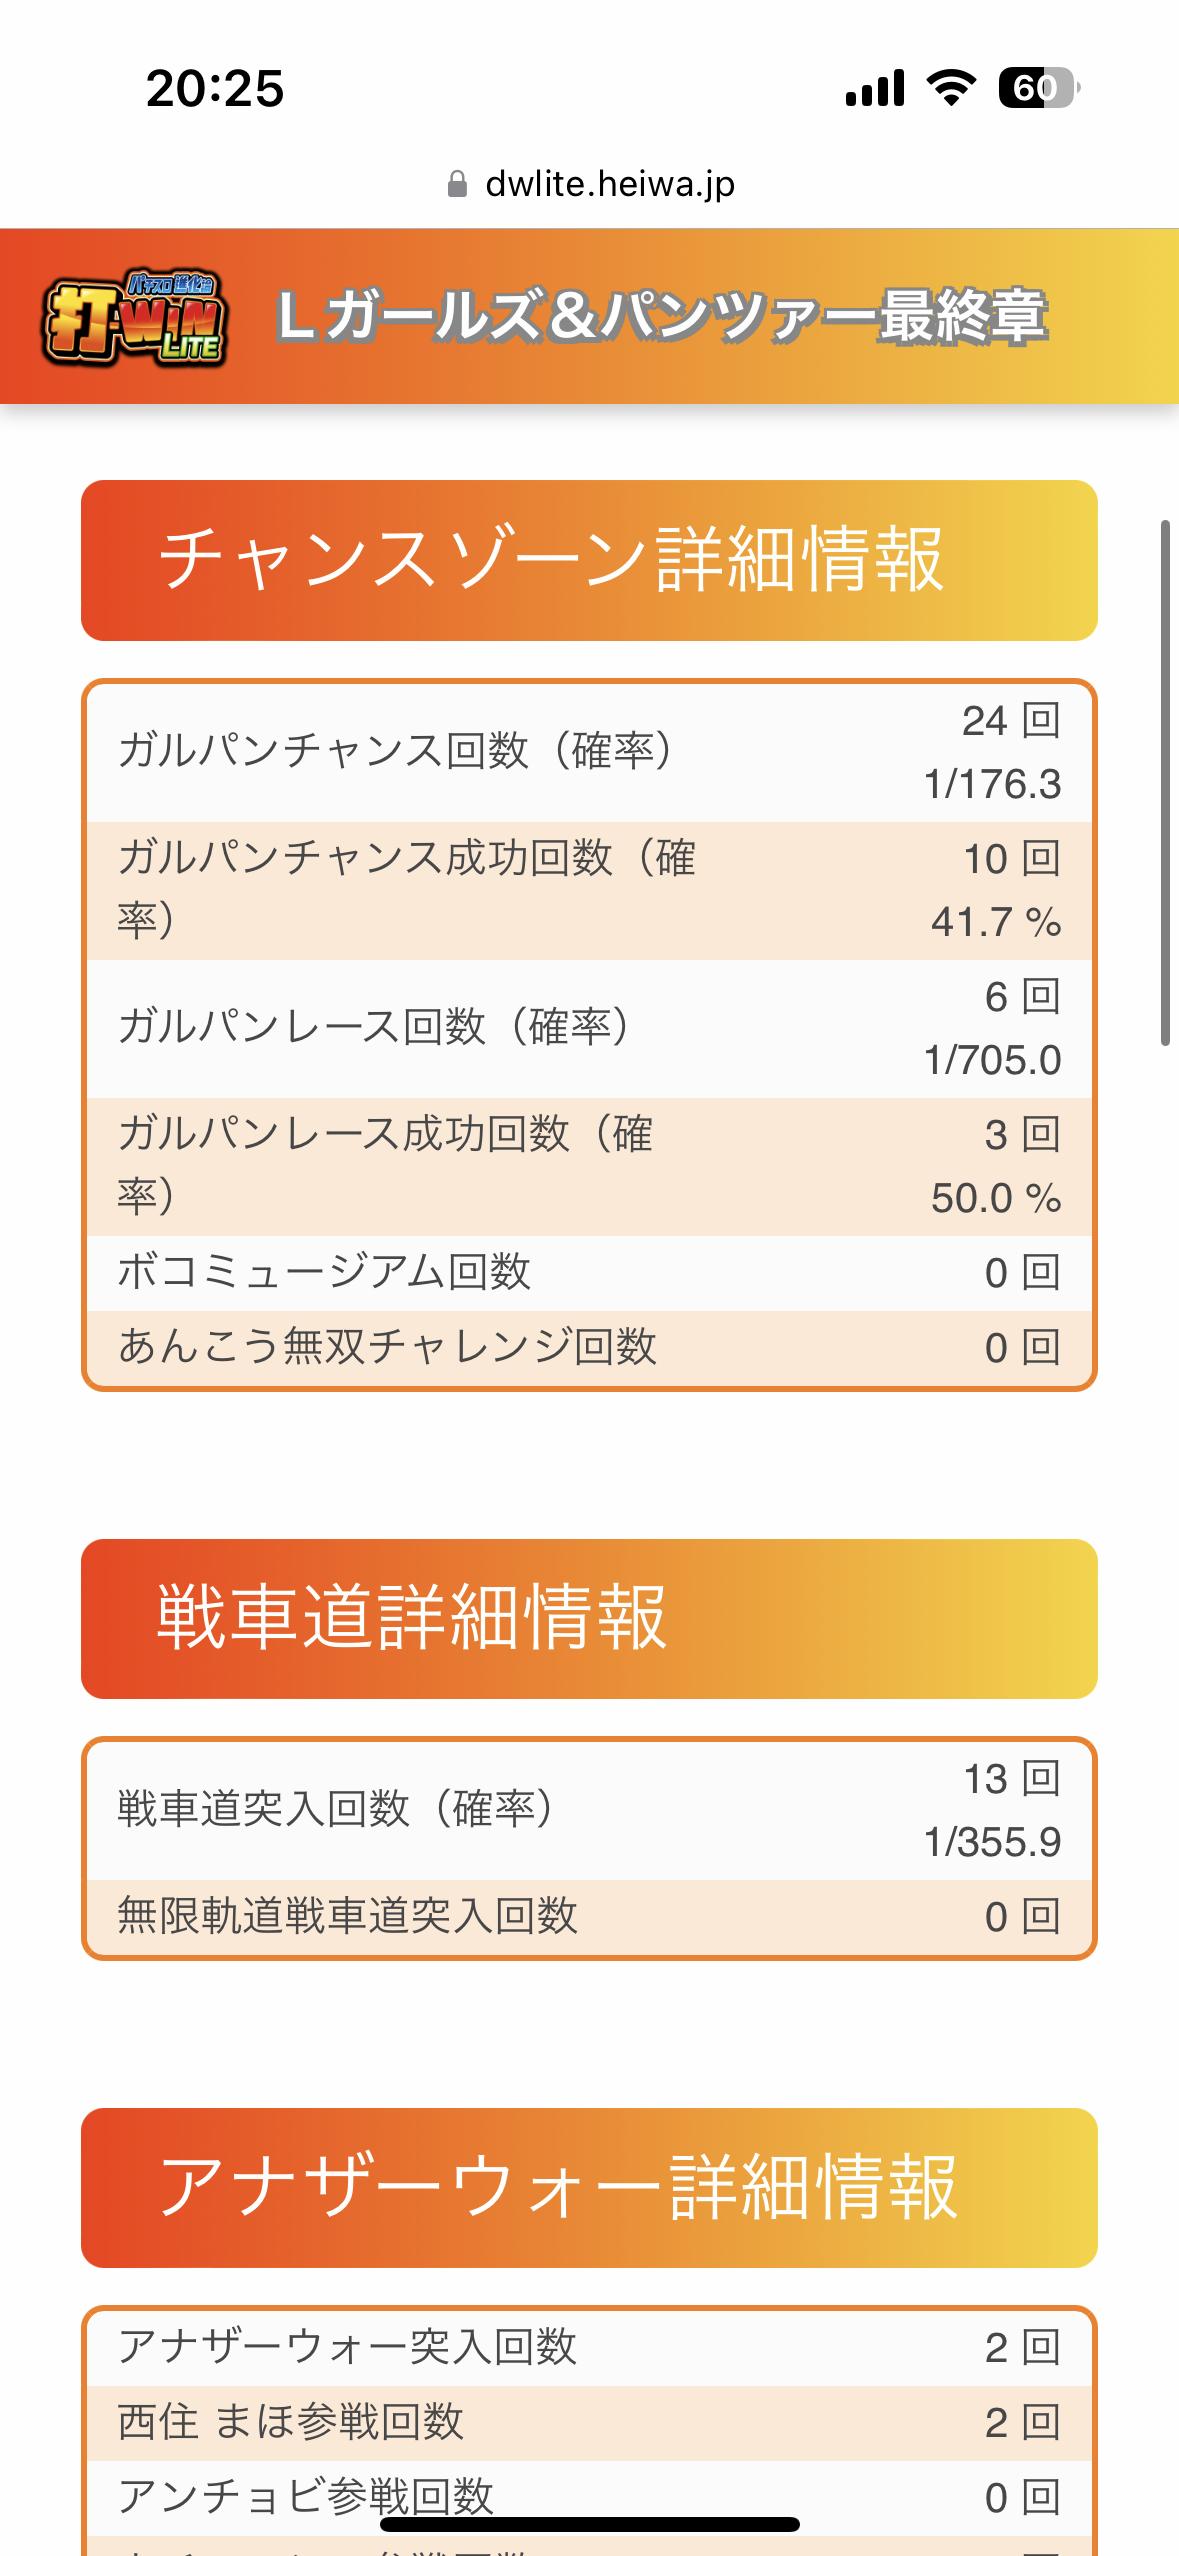Screen dimensions: 1179x2556
Task: Tap the ガルパンチャンス回数（確率） row
Action: click(x=589, y=753)
